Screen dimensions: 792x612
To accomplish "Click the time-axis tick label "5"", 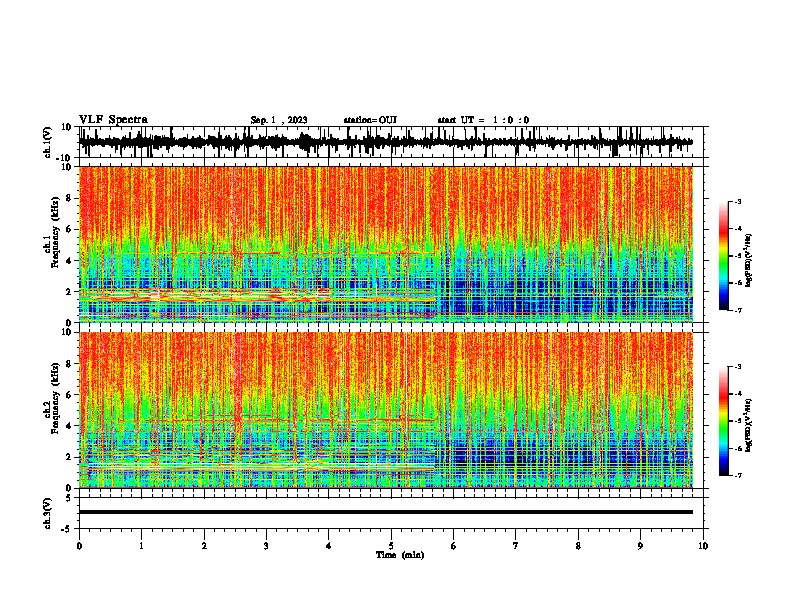I will click(391, 546).
